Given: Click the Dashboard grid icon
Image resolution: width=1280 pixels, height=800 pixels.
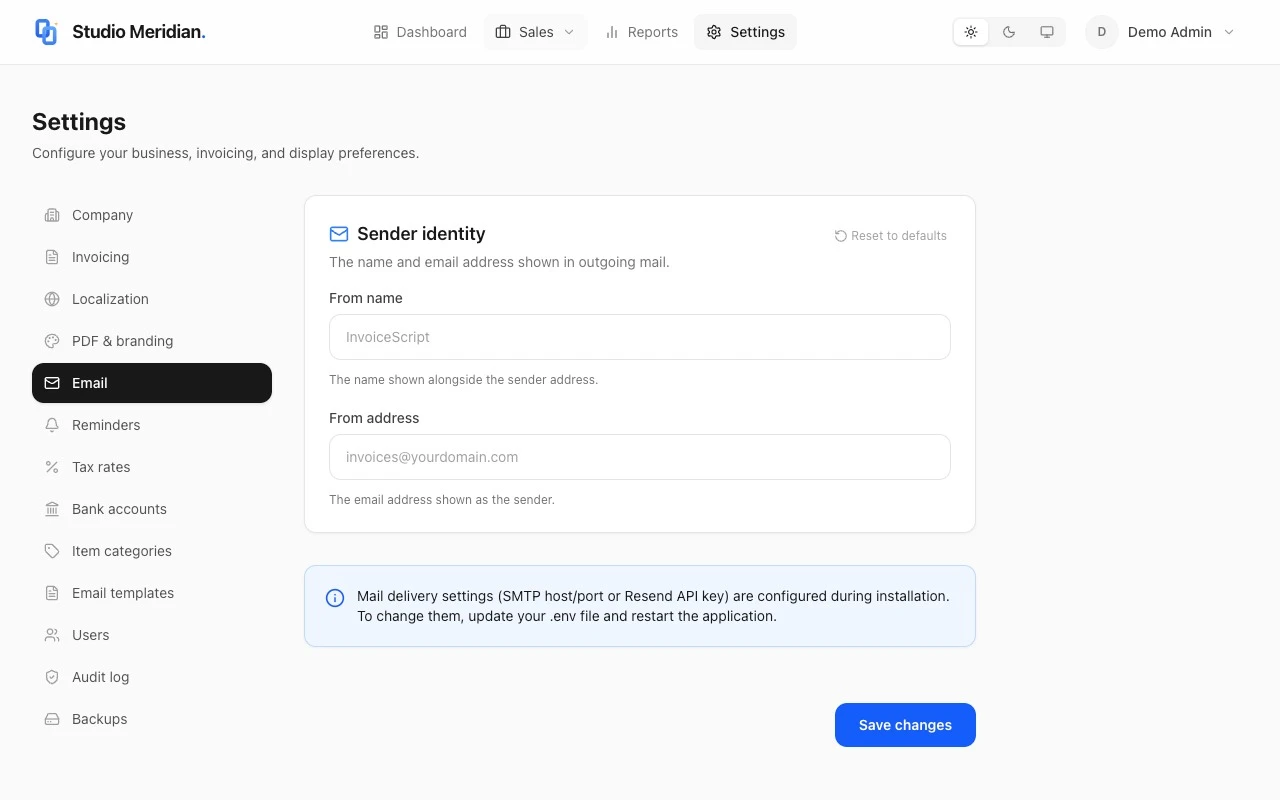Looking at the screenshot, I should [380, 32].
